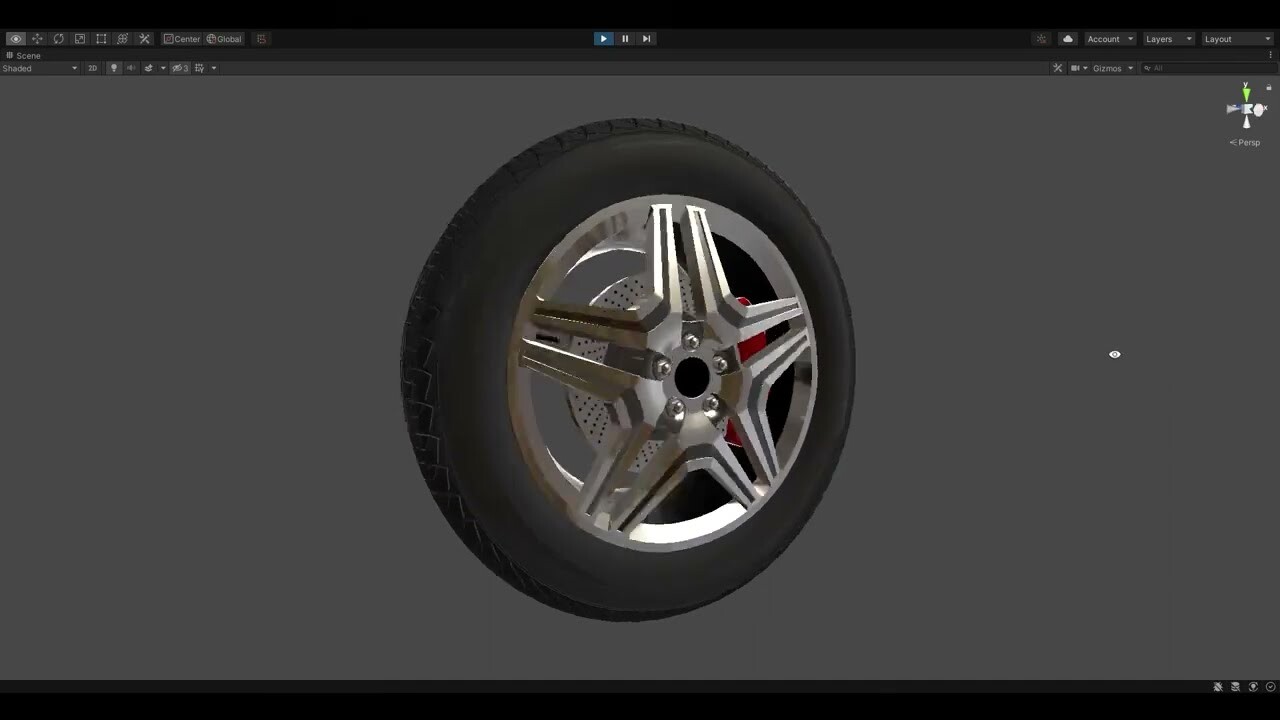
Task: Open the custom editor tools wrench icon
Action: click(x=143, y=38)
